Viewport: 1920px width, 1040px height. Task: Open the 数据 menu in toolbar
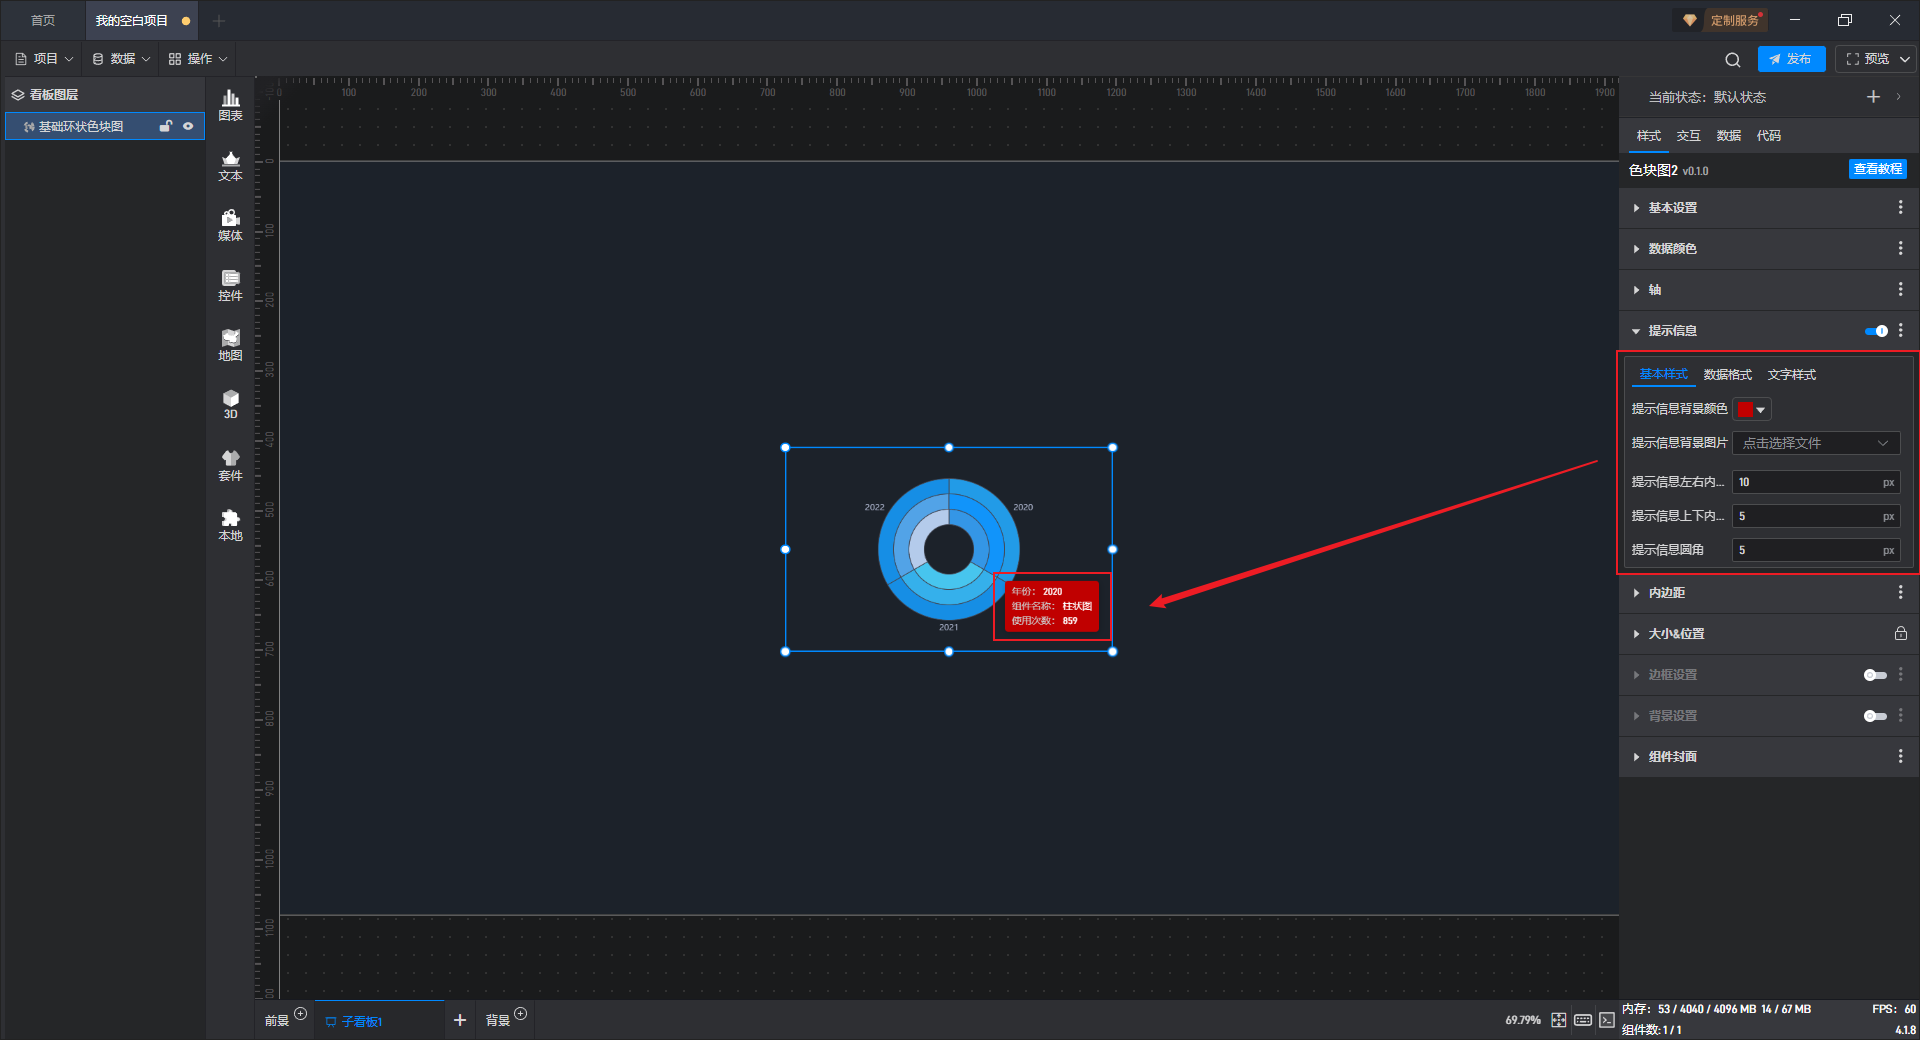coord(121,59)
